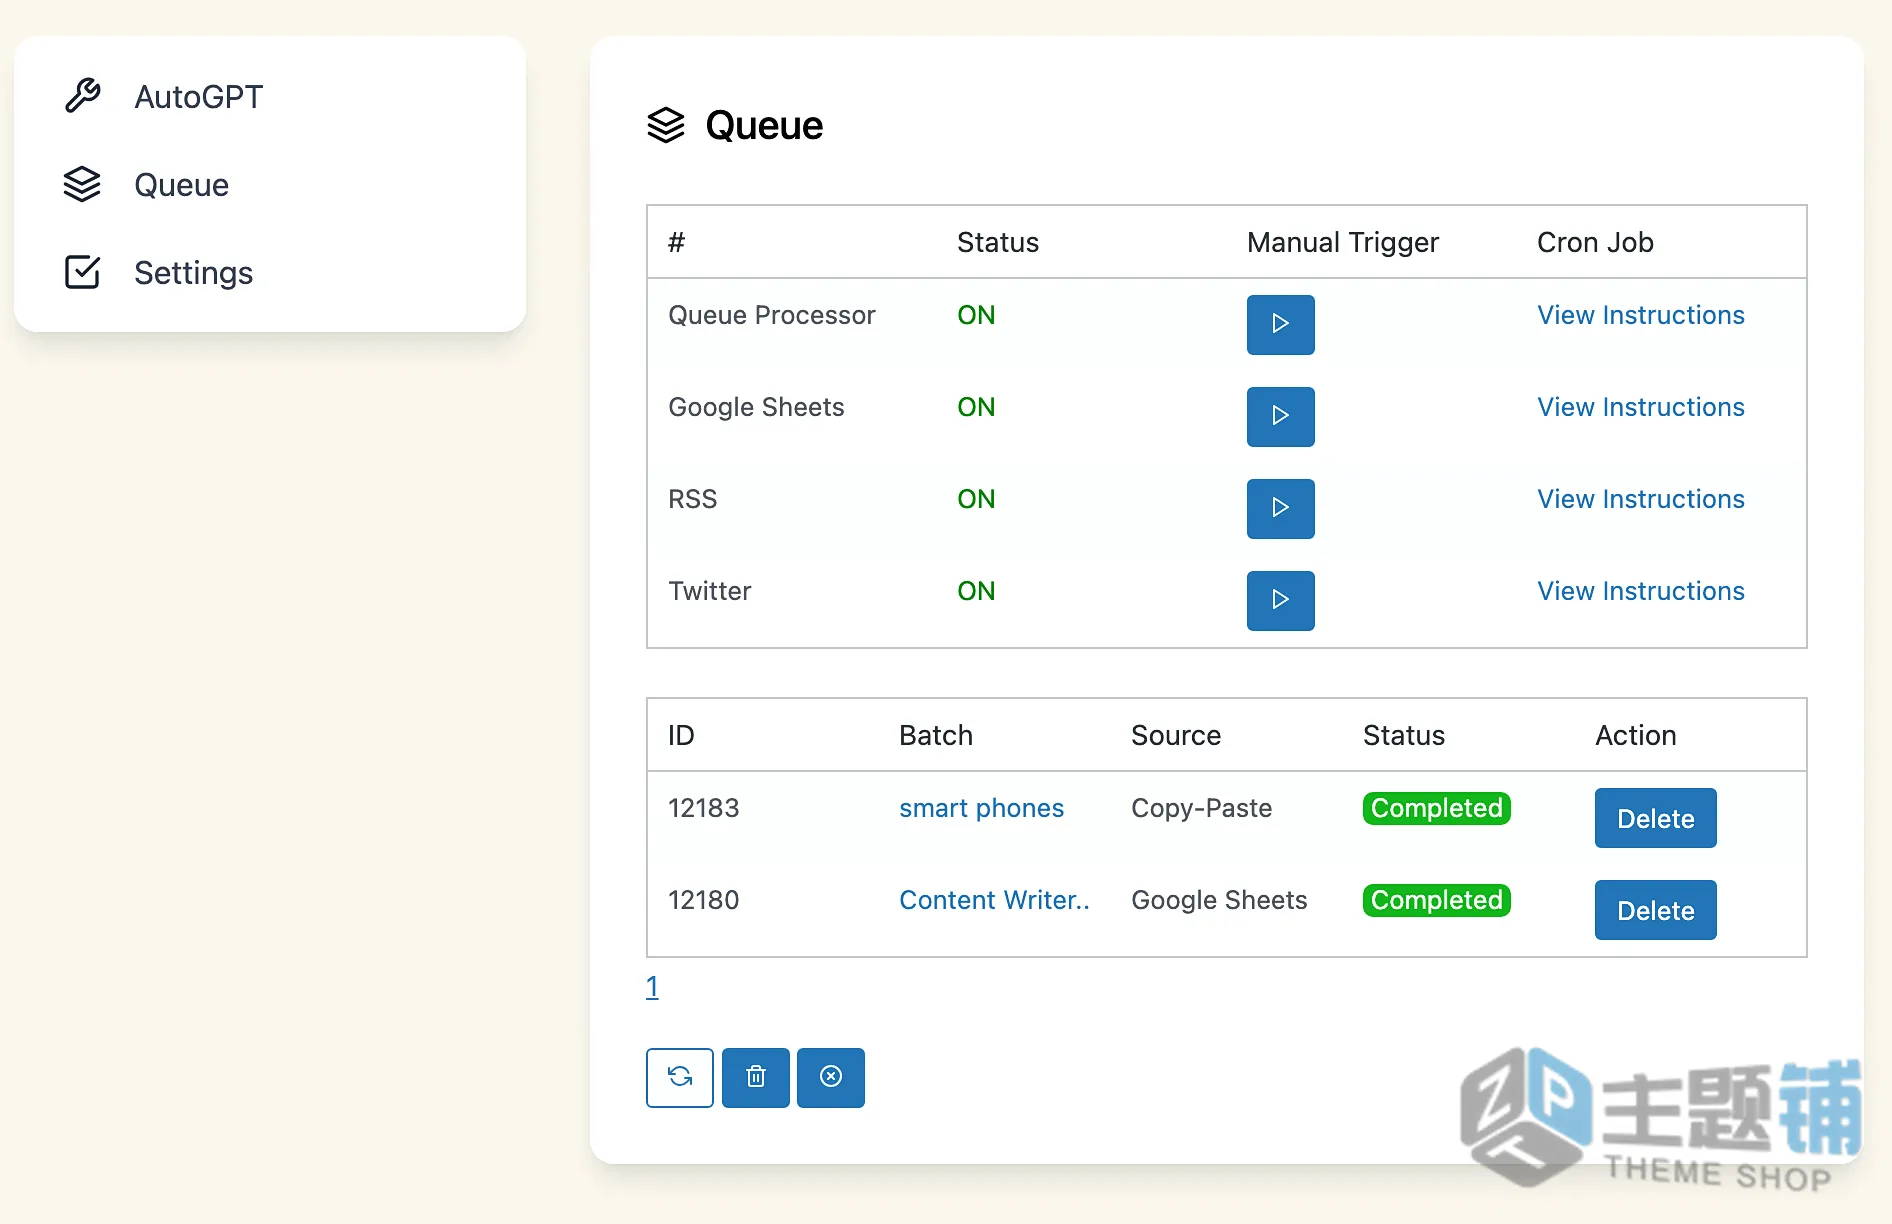Click the Action column header
1892x1224 pixels.
click(1635, 735)
